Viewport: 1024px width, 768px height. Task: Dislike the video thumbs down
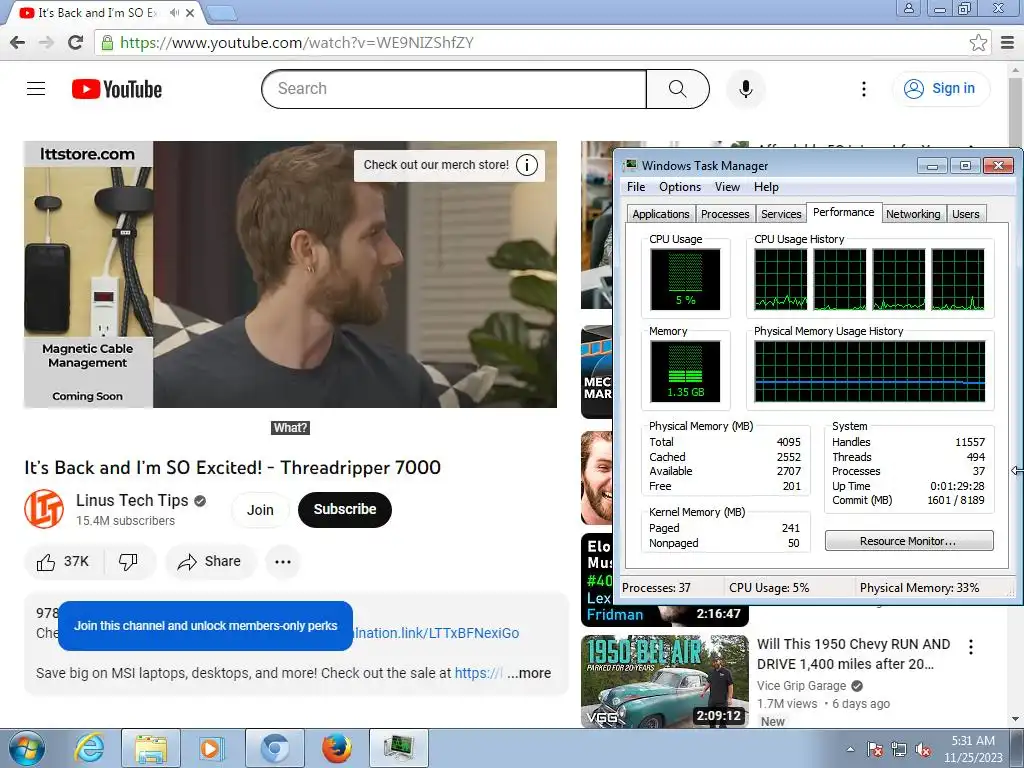[128, 562]
